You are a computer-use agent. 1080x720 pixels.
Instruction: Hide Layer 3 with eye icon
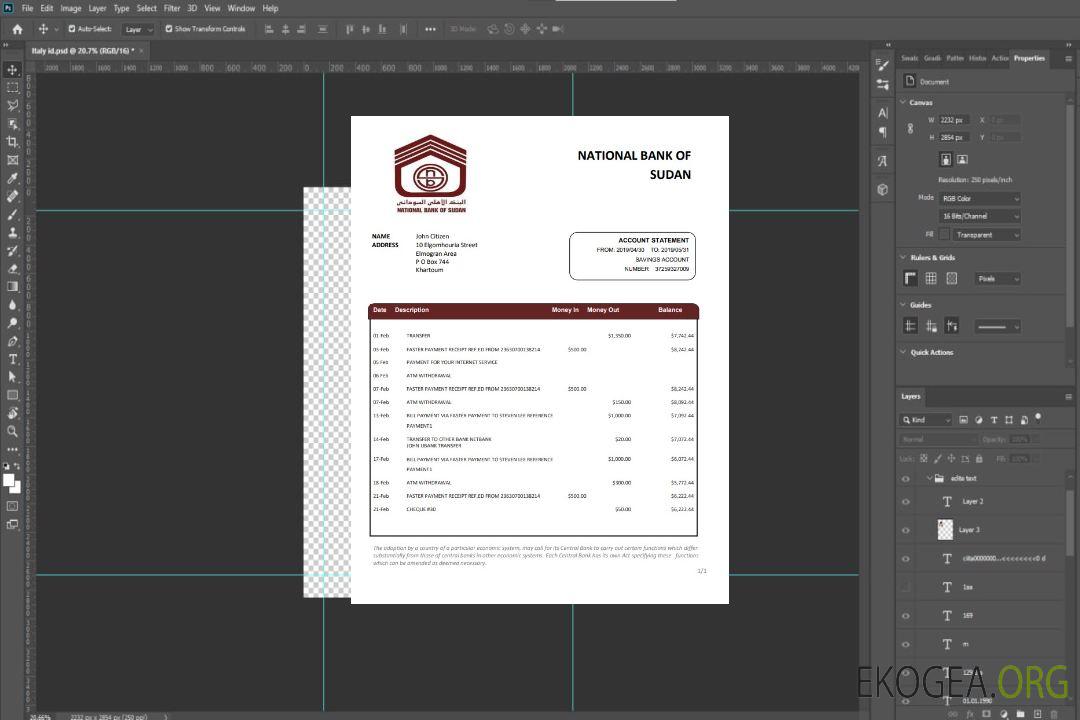[x=906, y=530]
